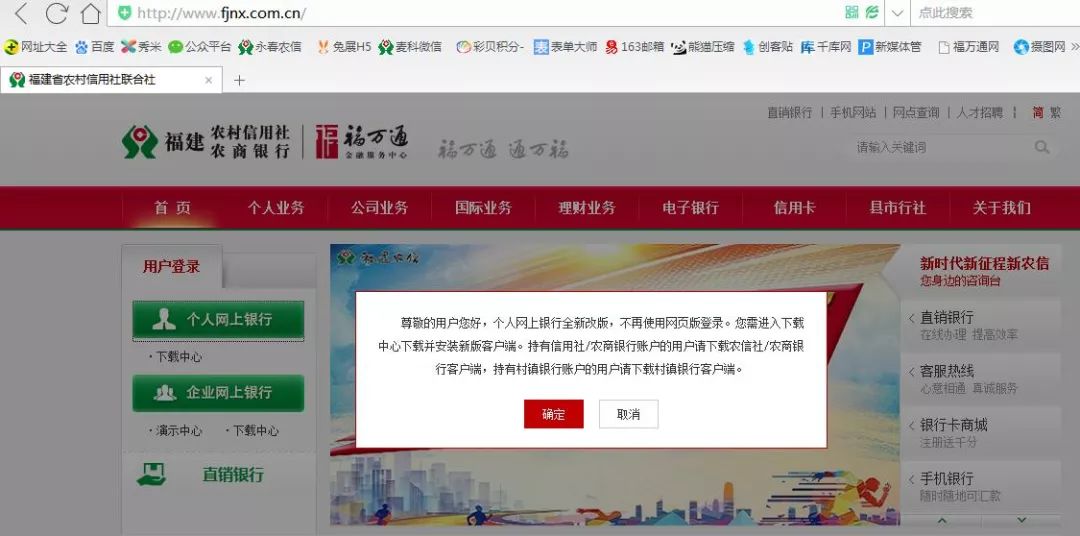Open 直销银行 in the left login panel
This screenshot has width=1080, height=536.
coord(232,475)
